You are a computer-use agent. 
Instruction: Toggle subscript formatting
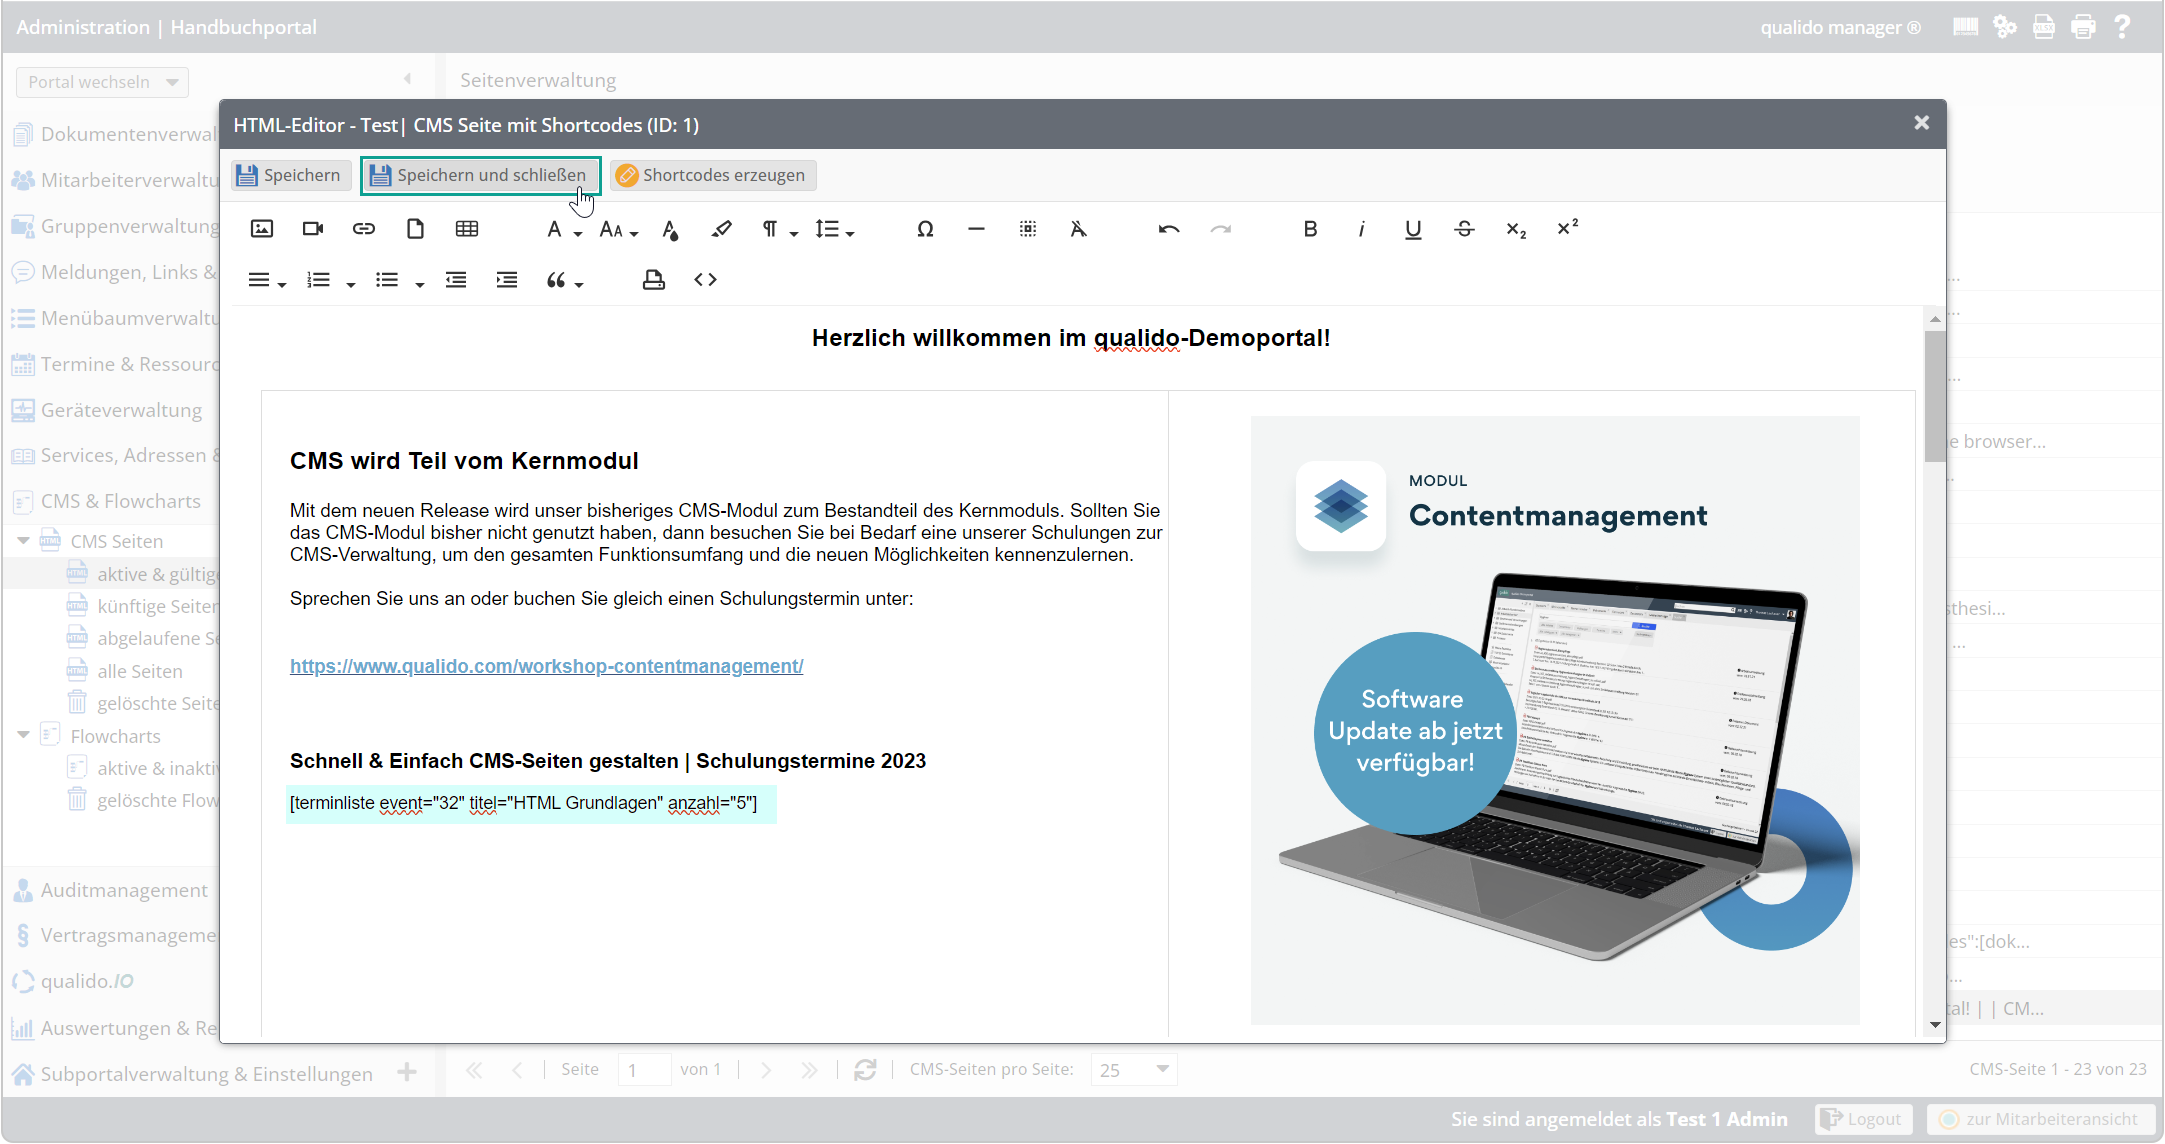1516,230
